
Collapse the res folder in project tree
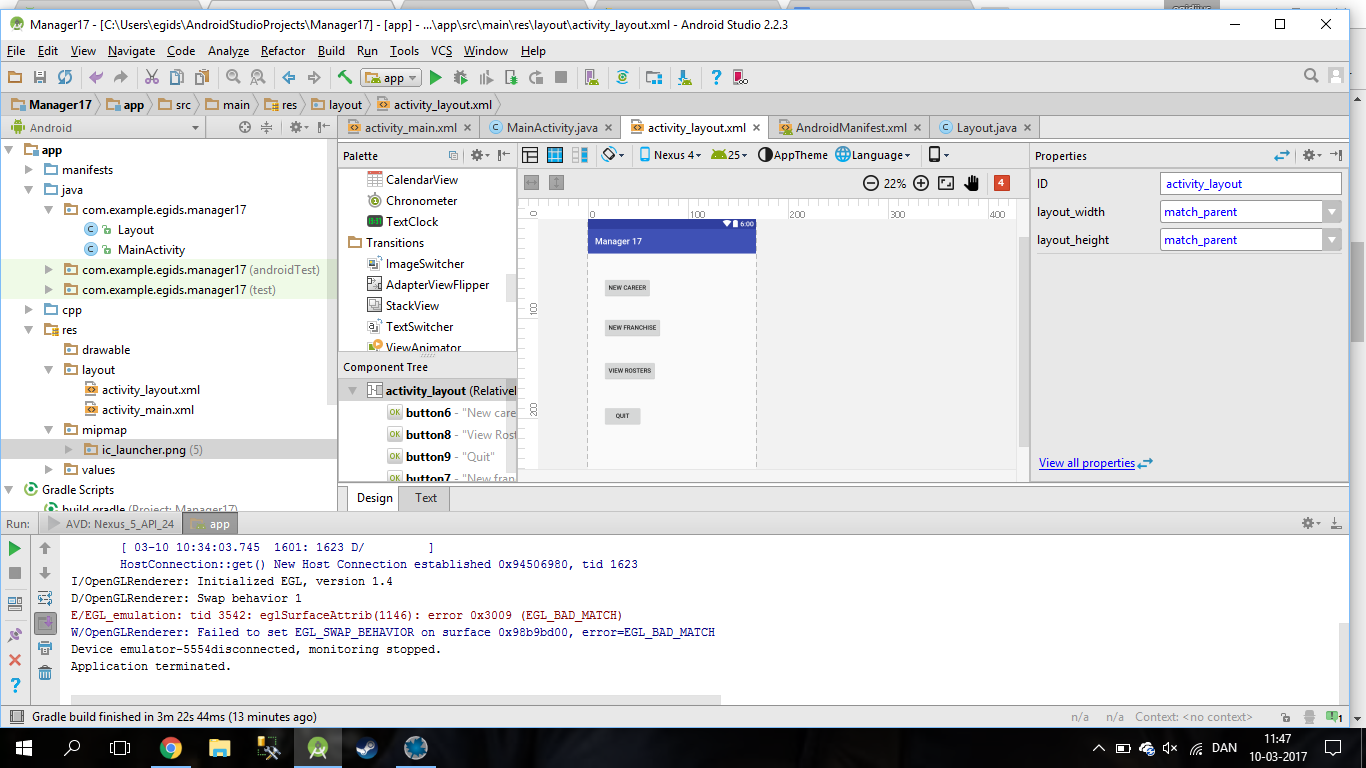point(30,330)
